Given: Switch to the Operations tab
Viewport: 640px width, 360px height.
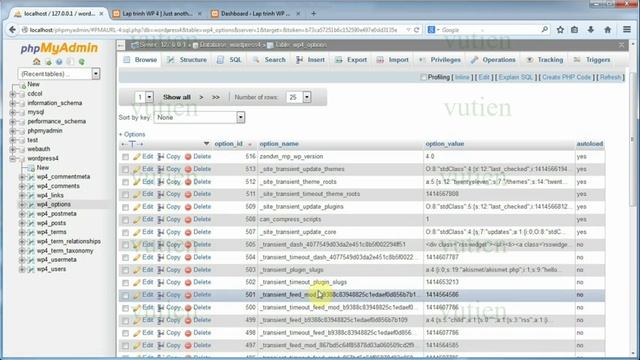Looking at the screenshot, I should pos(493,60).
